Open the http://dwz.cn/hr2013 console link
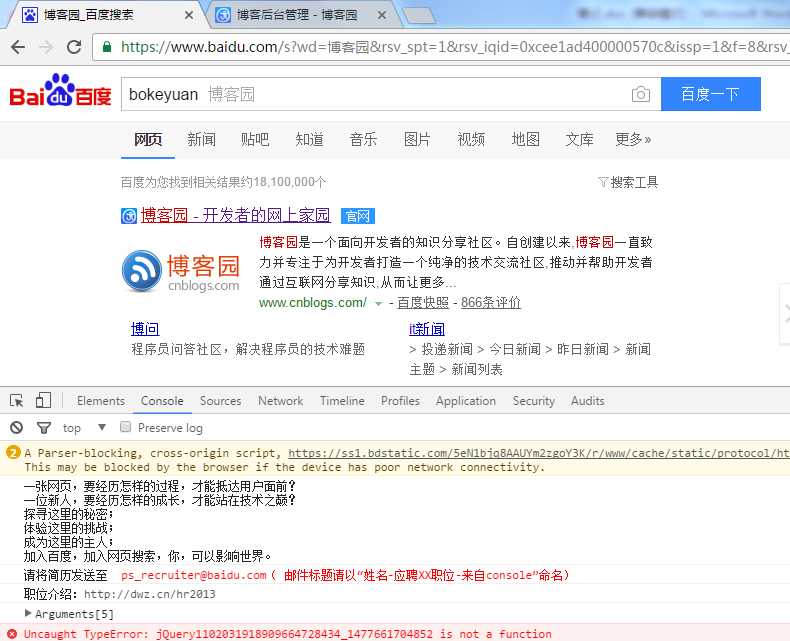 150,594
